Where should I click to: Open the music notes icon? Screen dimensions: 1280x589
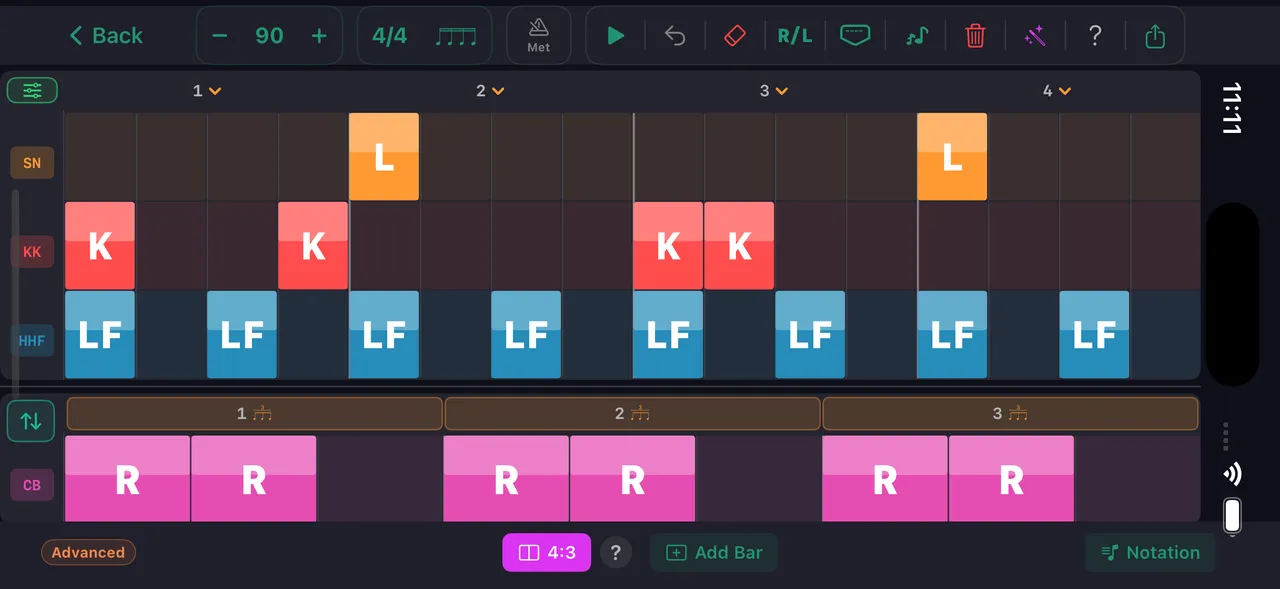click(x=916, y=36)
